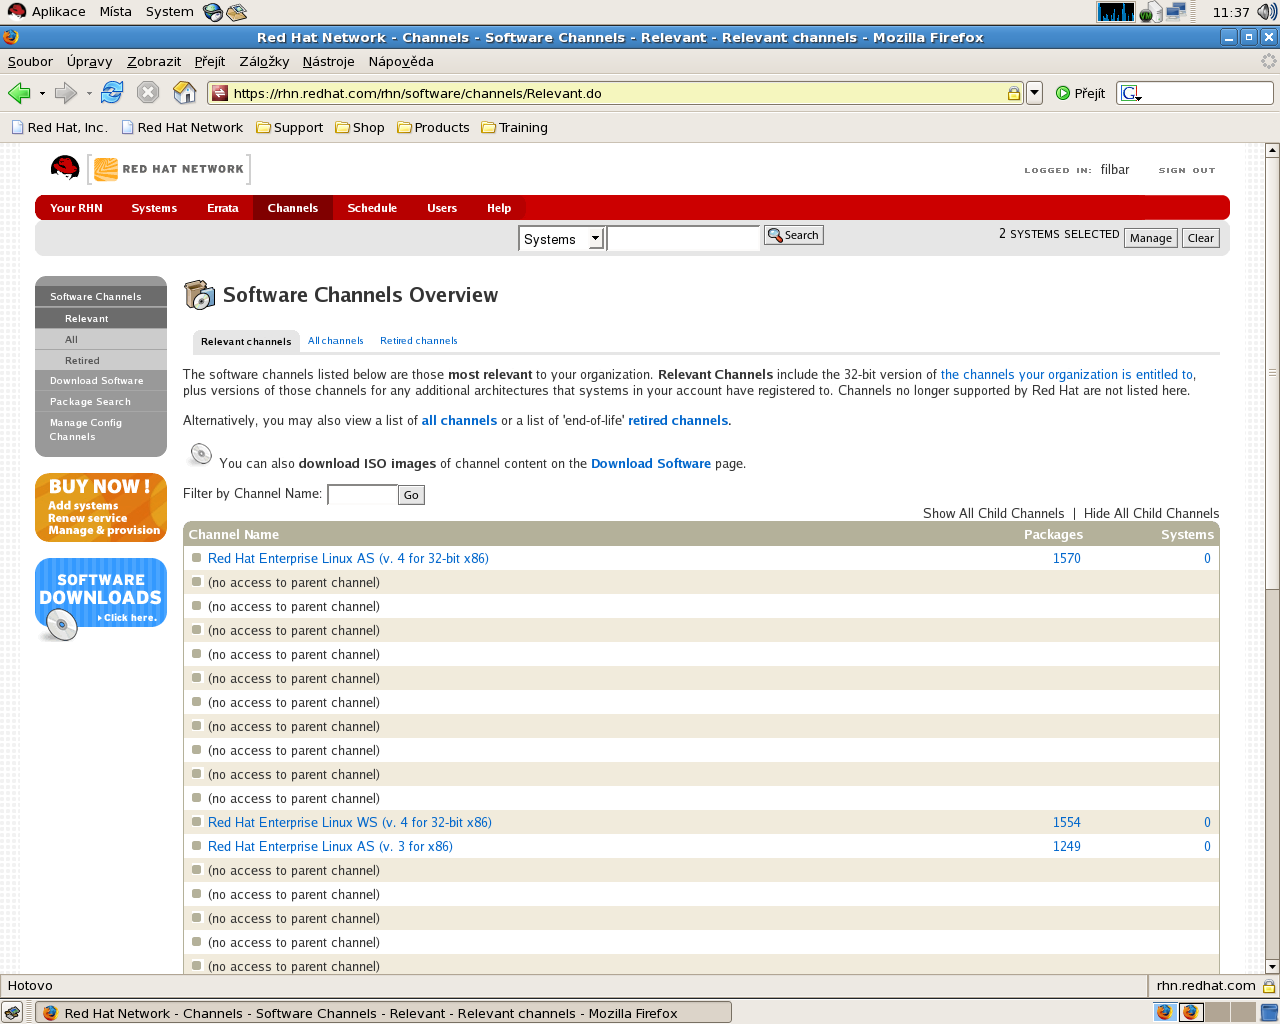Open the Nástroje menu
The image size is (1280, 1024).
pos(328,61)
